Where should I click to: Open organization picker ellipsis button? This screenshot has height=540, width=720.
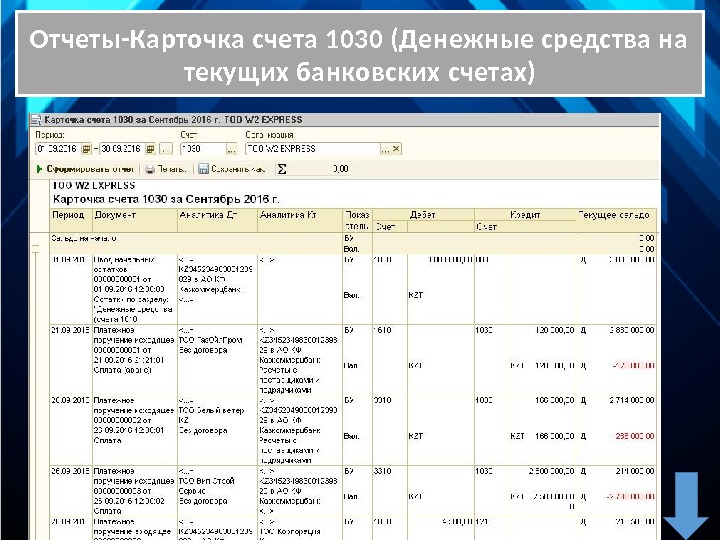pos(385,149)
